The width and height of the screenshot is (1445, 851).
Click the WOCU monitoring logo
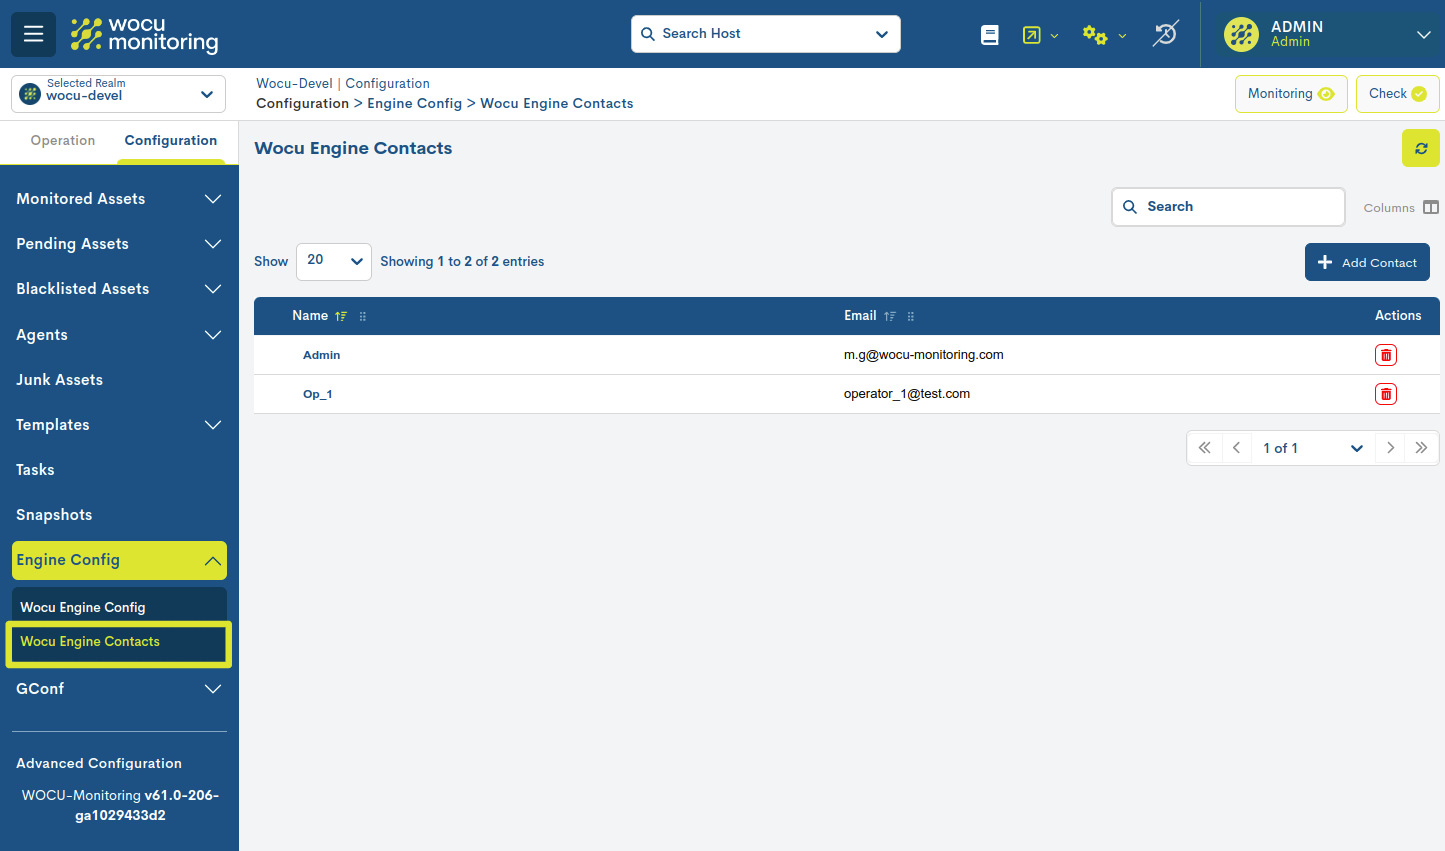tap(144, 34)
